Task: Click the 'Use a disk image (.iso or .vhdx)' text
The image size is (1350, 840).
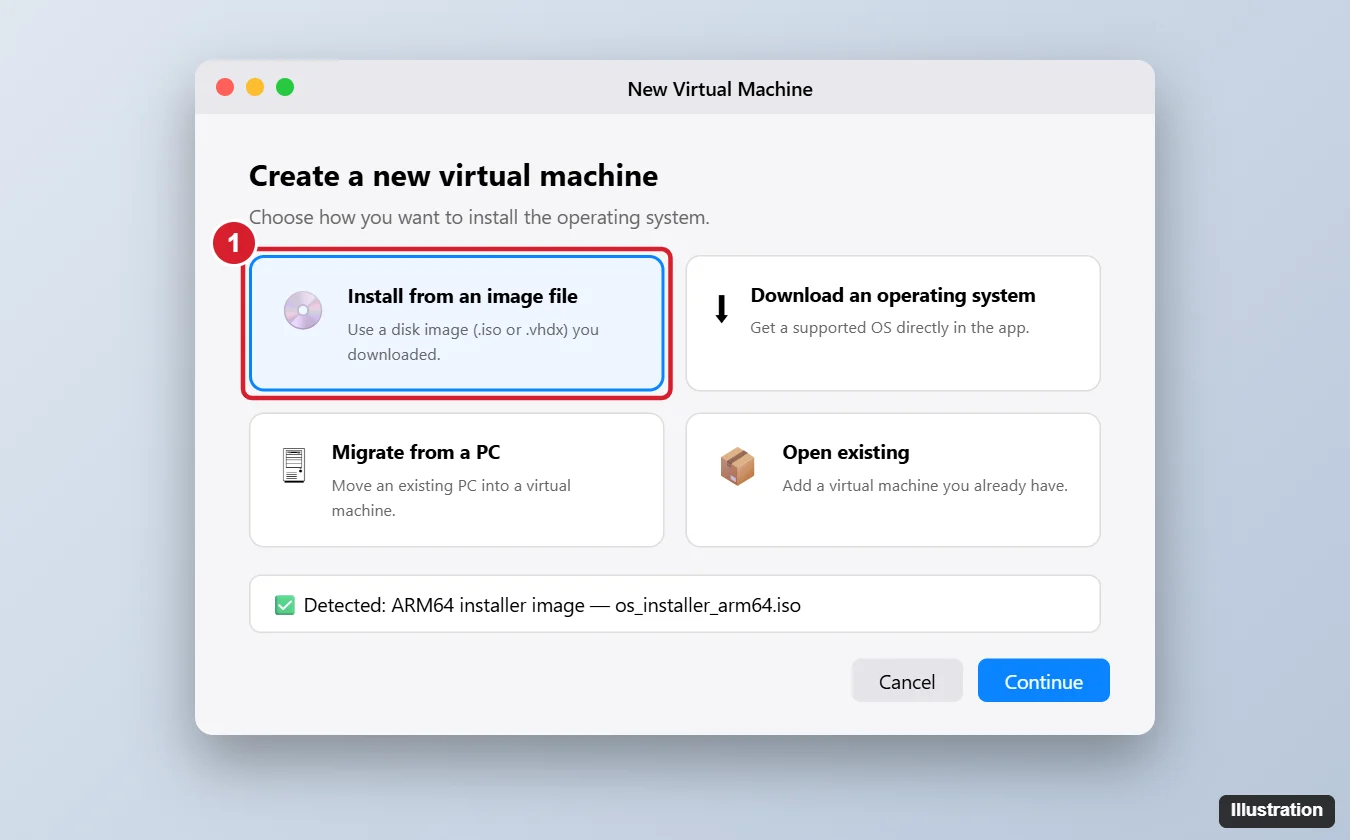Action: [x=473, y=341]
